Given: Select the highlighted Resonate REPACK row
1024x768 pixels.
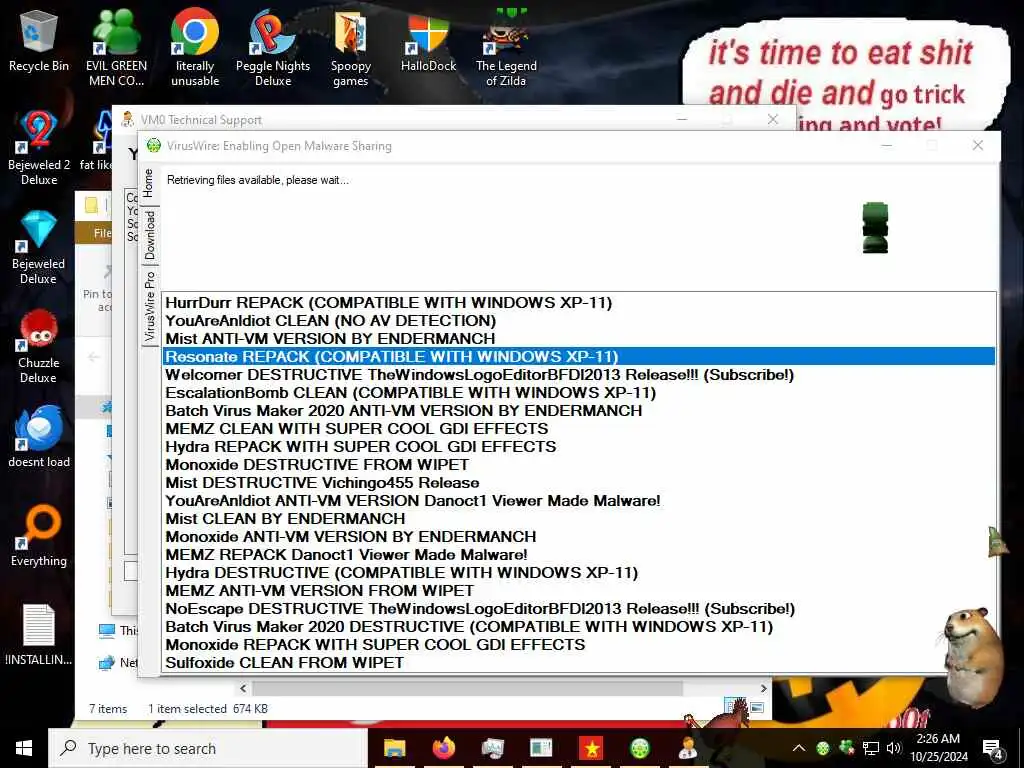Looking at the screenshot, I should [x=578, y=357].
